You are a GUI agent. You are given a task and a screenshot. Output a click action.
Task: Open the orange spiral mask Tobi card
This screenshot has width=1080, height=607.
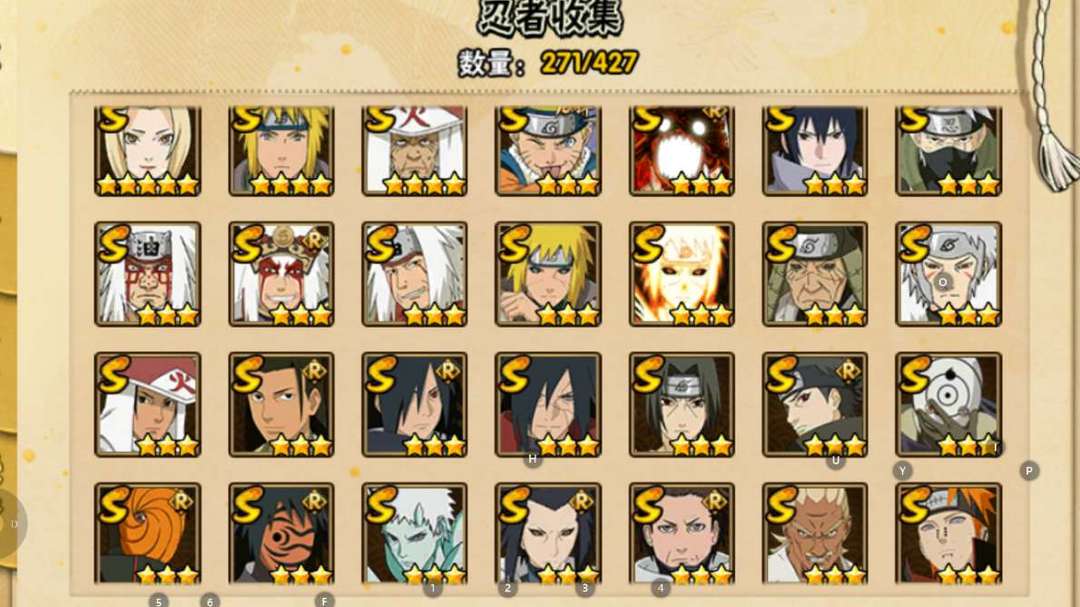[x=147, y=533]
